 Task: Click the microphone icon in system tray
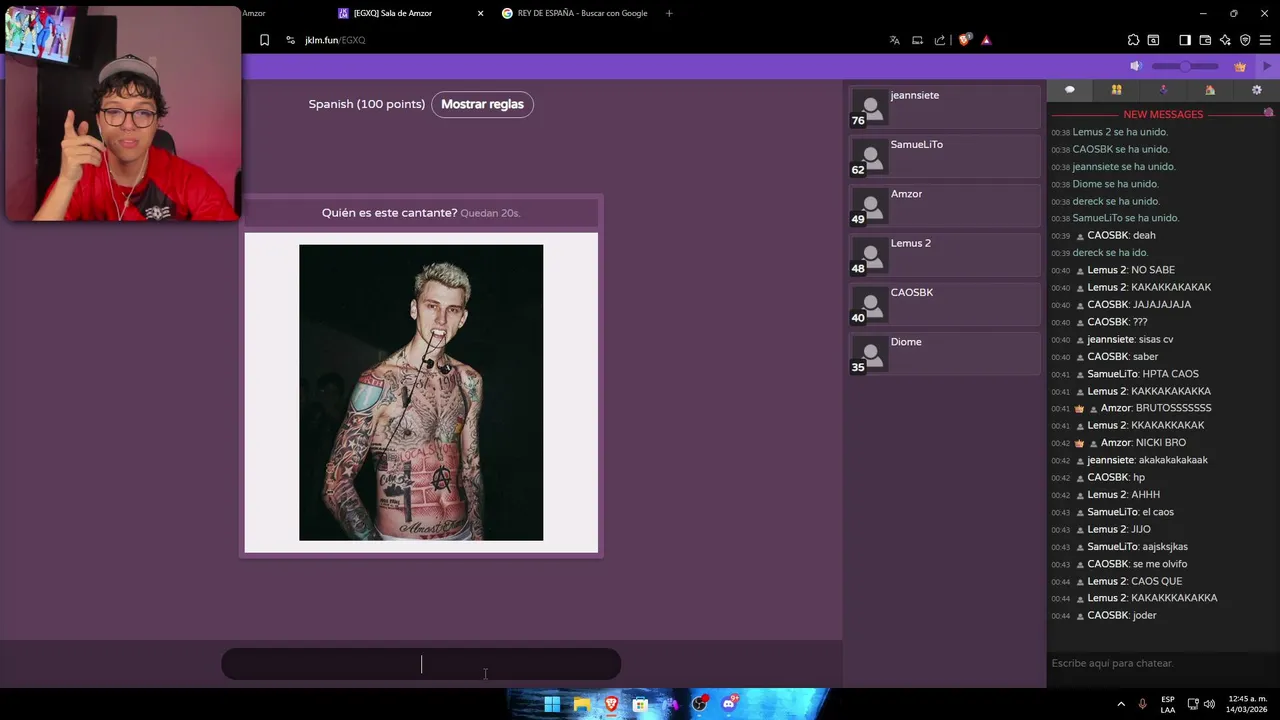coord(1142,704)
